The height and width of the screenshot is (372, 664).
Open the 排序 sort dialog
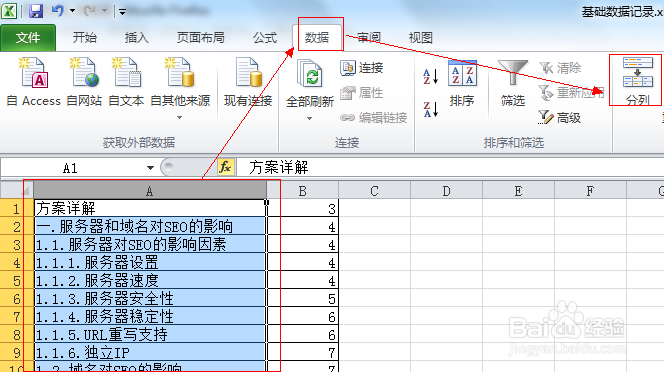462,83
